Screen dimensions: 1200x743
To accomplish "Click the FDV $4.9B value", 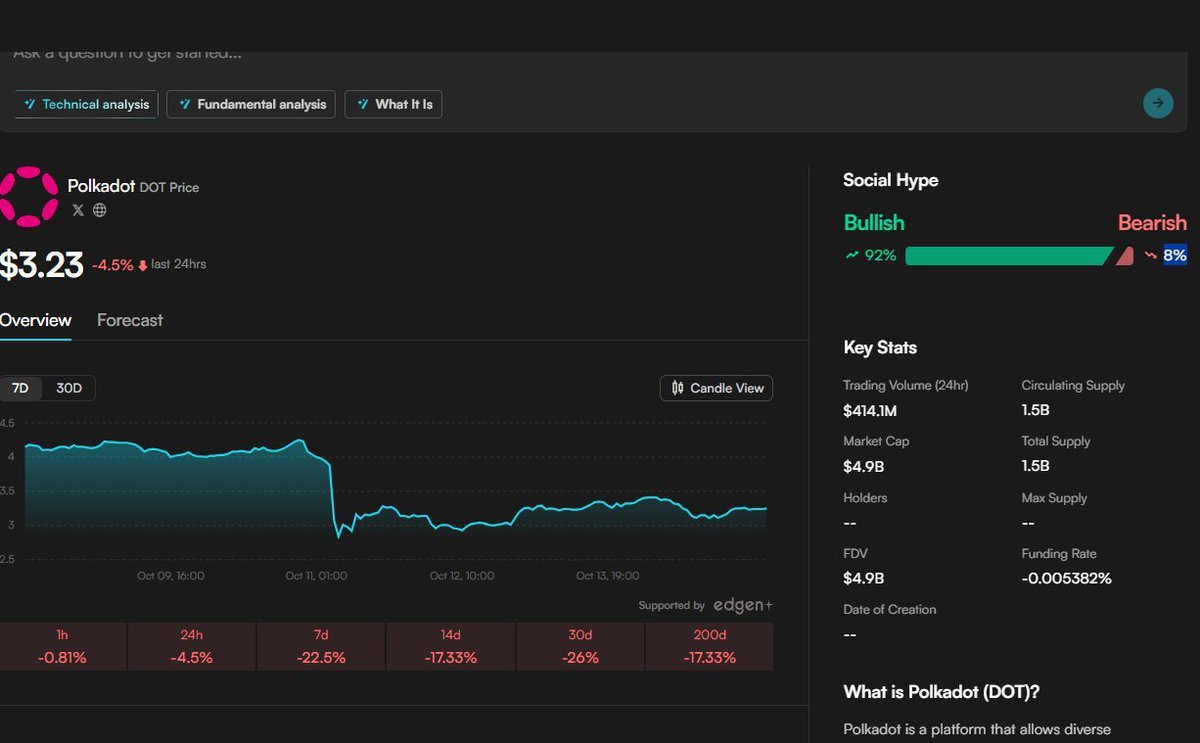I will 864,578.
